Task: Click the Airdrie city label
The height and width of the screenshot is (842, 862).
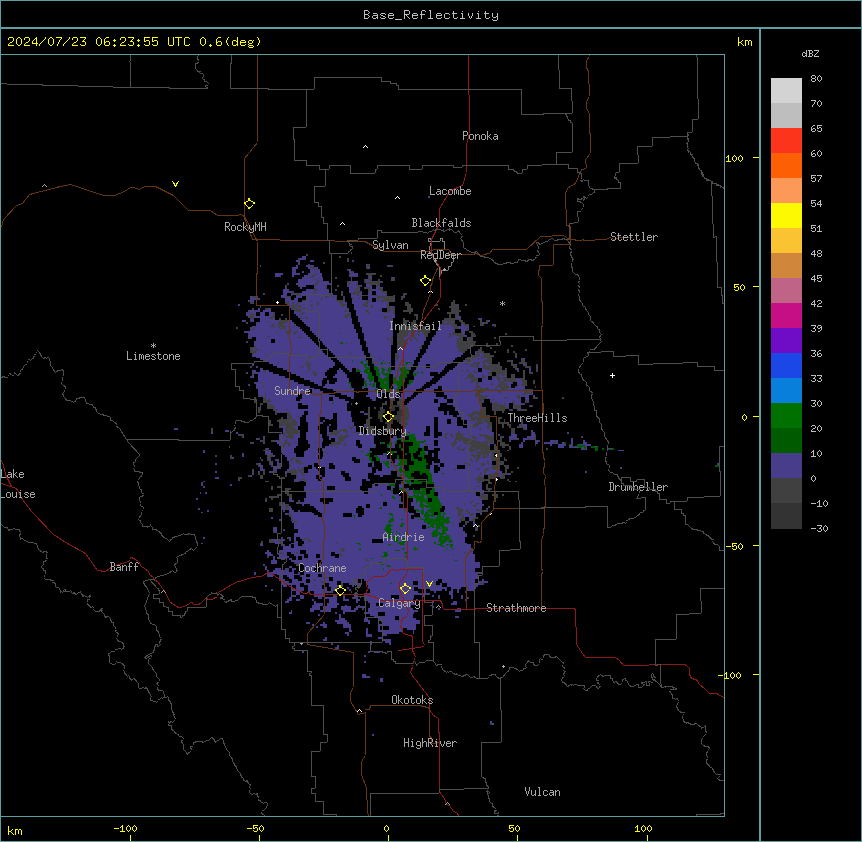Action: pyautogui.click(x=404, y=537)
